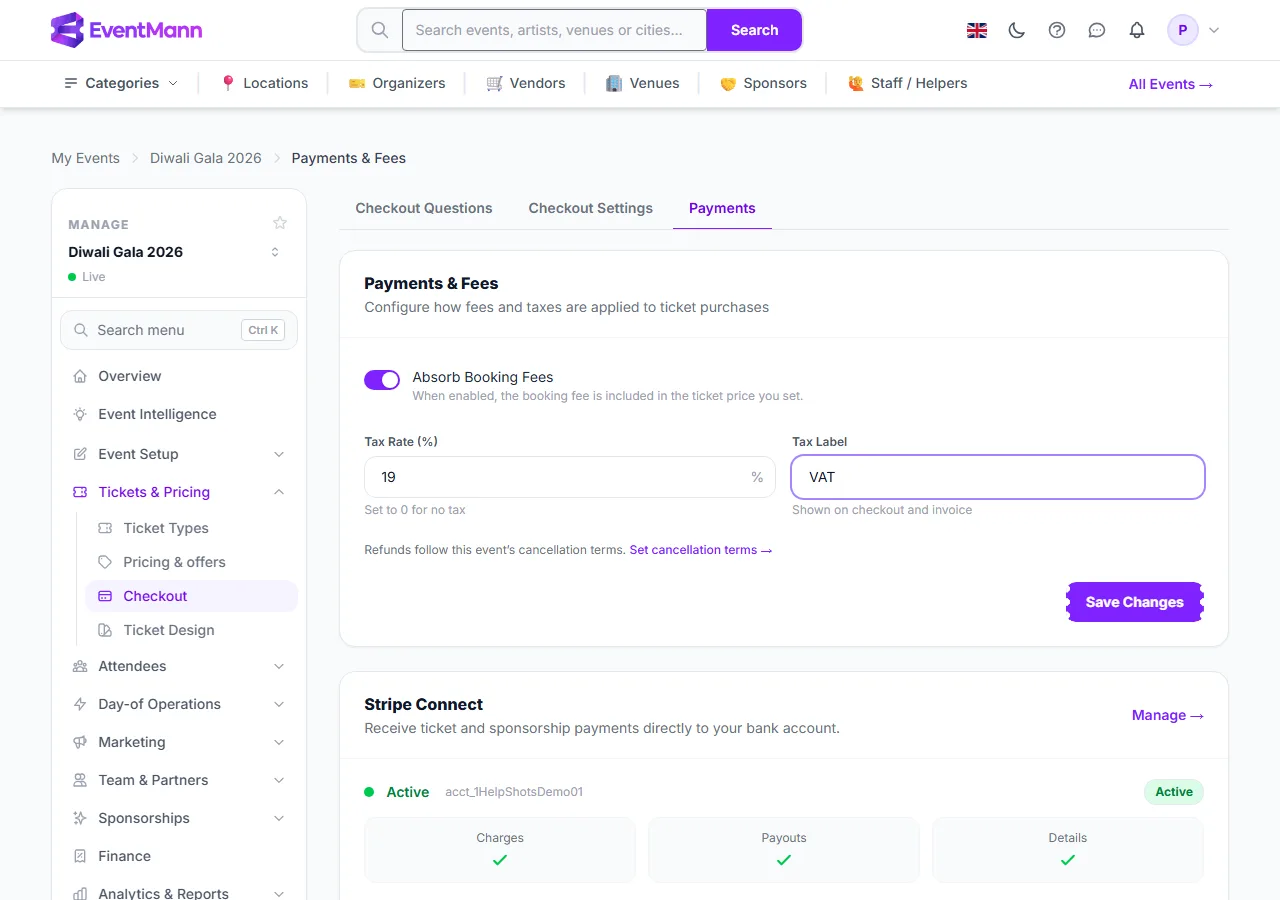Open Sponsors in the navigation bar
Screen dimensions: 1280x900
click(x=763, y=83)
